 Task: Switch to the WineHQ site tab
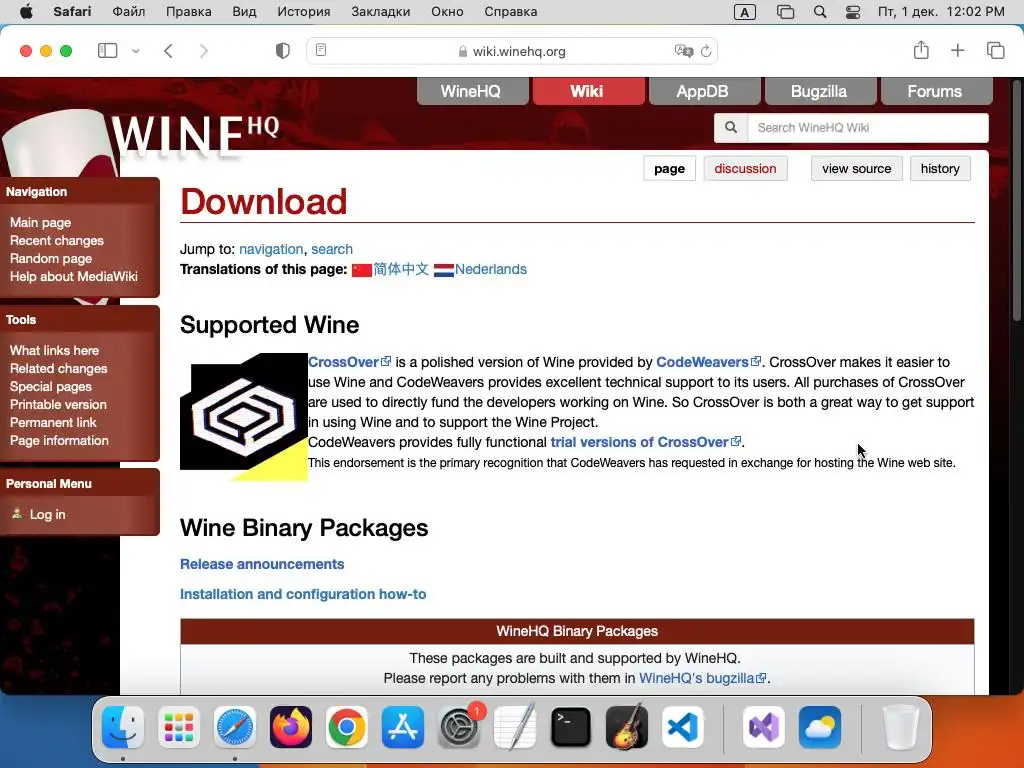[x=471, y=91]
